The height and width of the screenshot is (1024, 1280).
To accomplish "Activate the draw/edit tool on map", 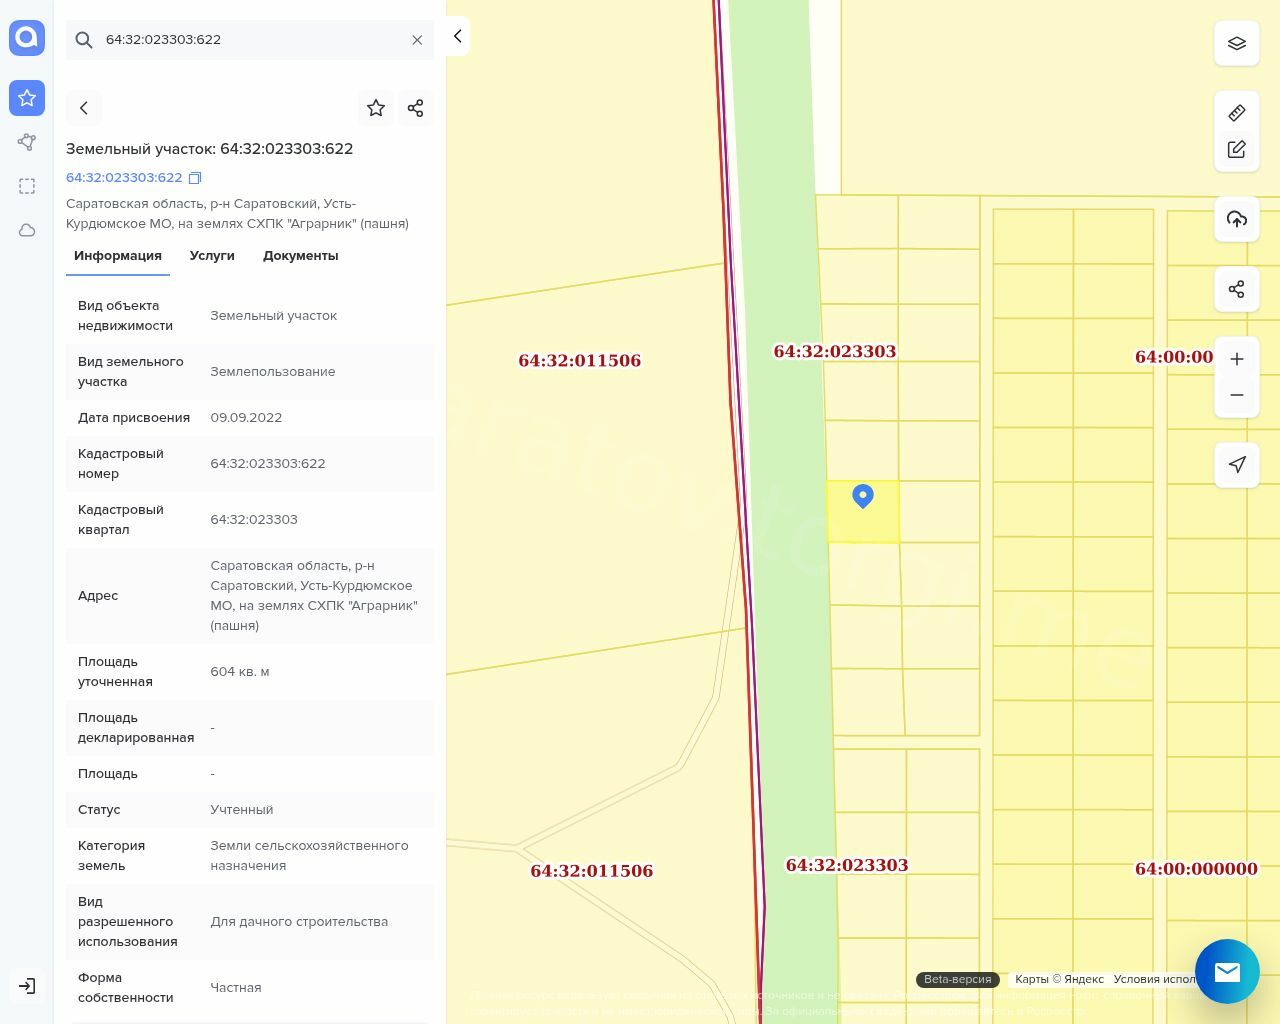I will point(1236,149).
